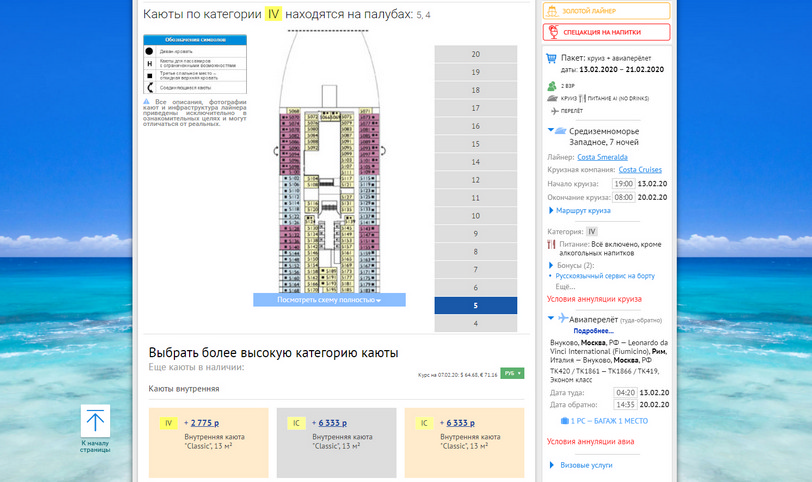The height and width of the screenshot is (482, 812).
Task: Click the green passengers icon next to 2 ВЗР
Action: (551, 86)
